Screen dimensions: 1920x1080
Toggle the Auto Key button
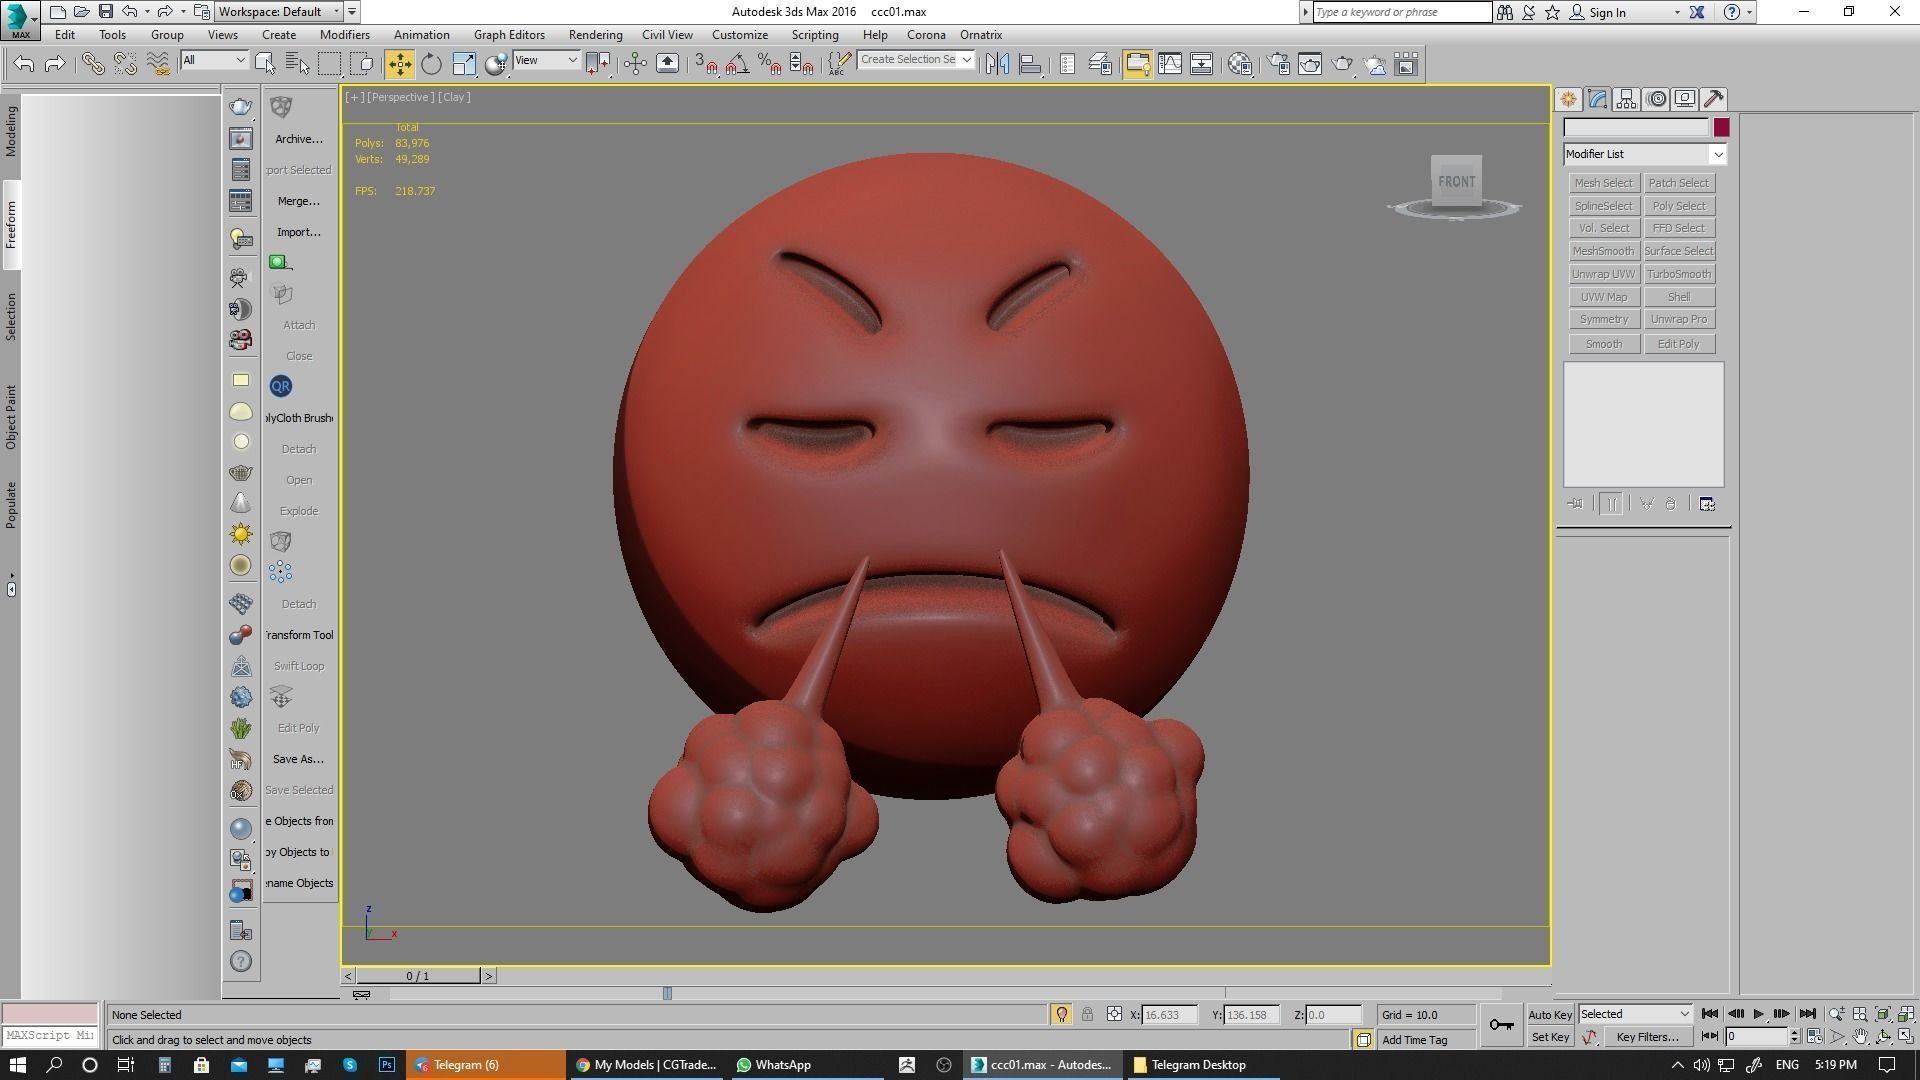1550,1014
